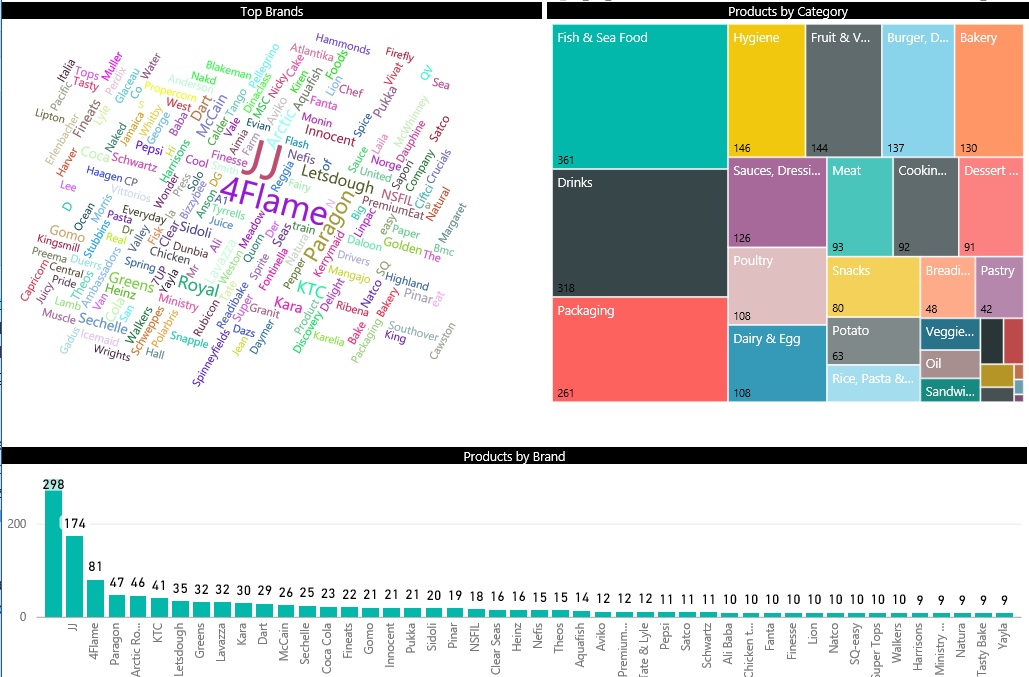Click the Schwartz axis label
This screenshot has width=1029, height=677.
[x=707, y=645]
